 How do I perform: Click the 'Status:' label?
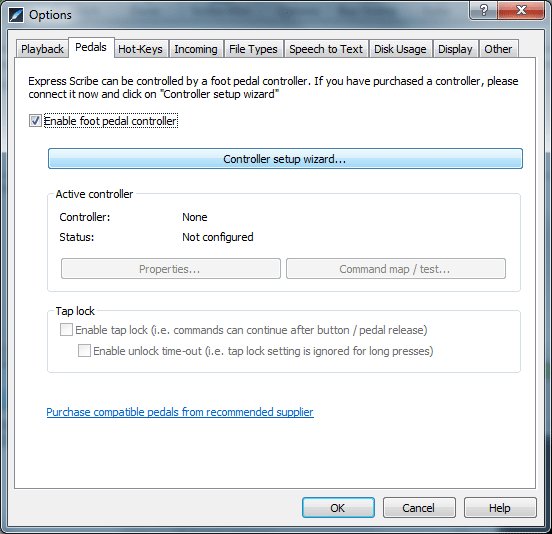(x=77, y=237)
